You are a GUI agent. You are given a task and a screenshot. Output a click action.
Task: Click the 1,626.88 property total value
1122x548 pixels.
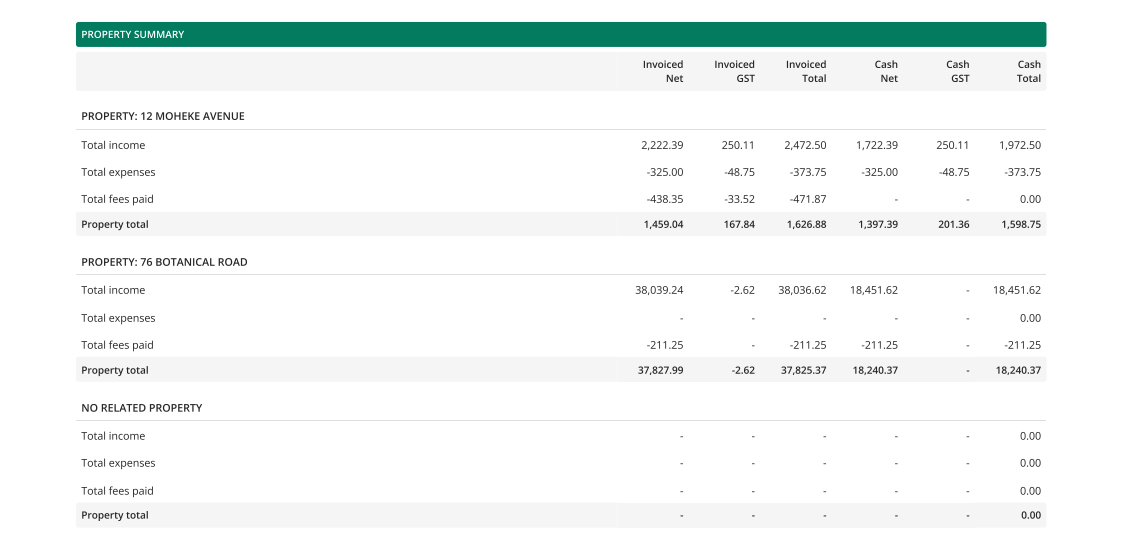(x=805, y=224)
